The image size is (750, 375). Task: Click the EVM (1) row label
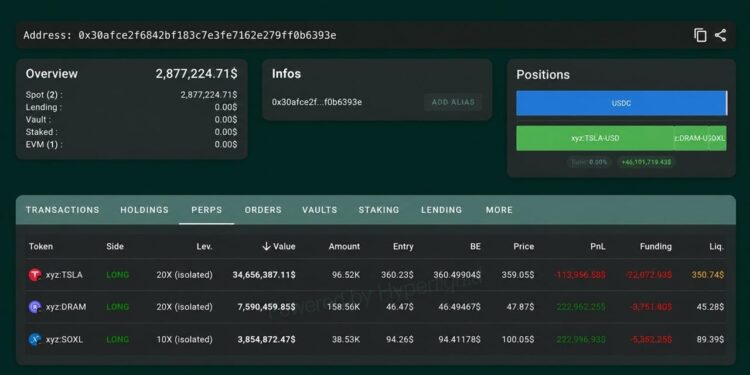44,144
